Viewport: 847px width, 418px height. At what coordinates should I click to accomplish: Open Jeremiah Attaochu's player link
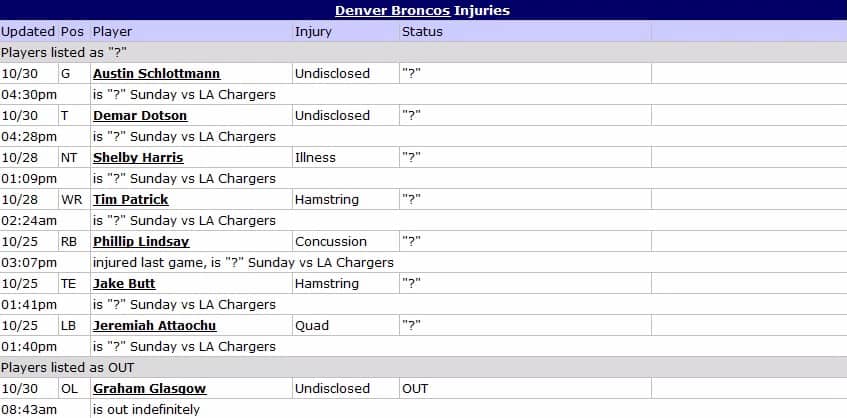(154, 325)
